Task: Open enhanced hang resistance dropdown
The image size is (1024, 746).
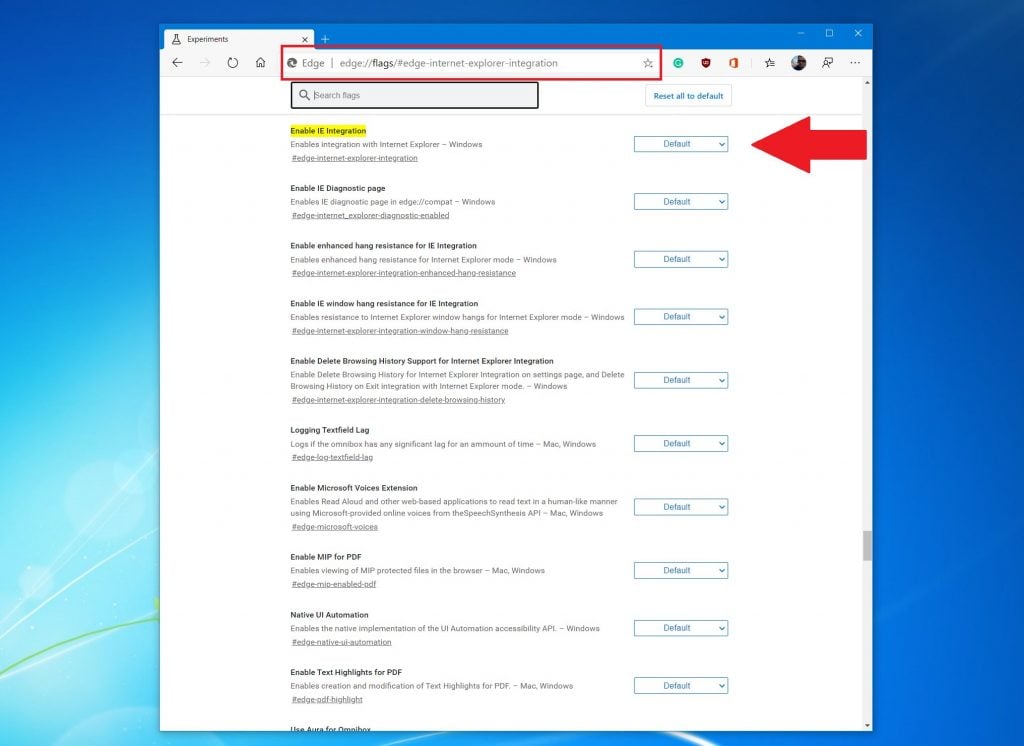Action: pos(680,259)
